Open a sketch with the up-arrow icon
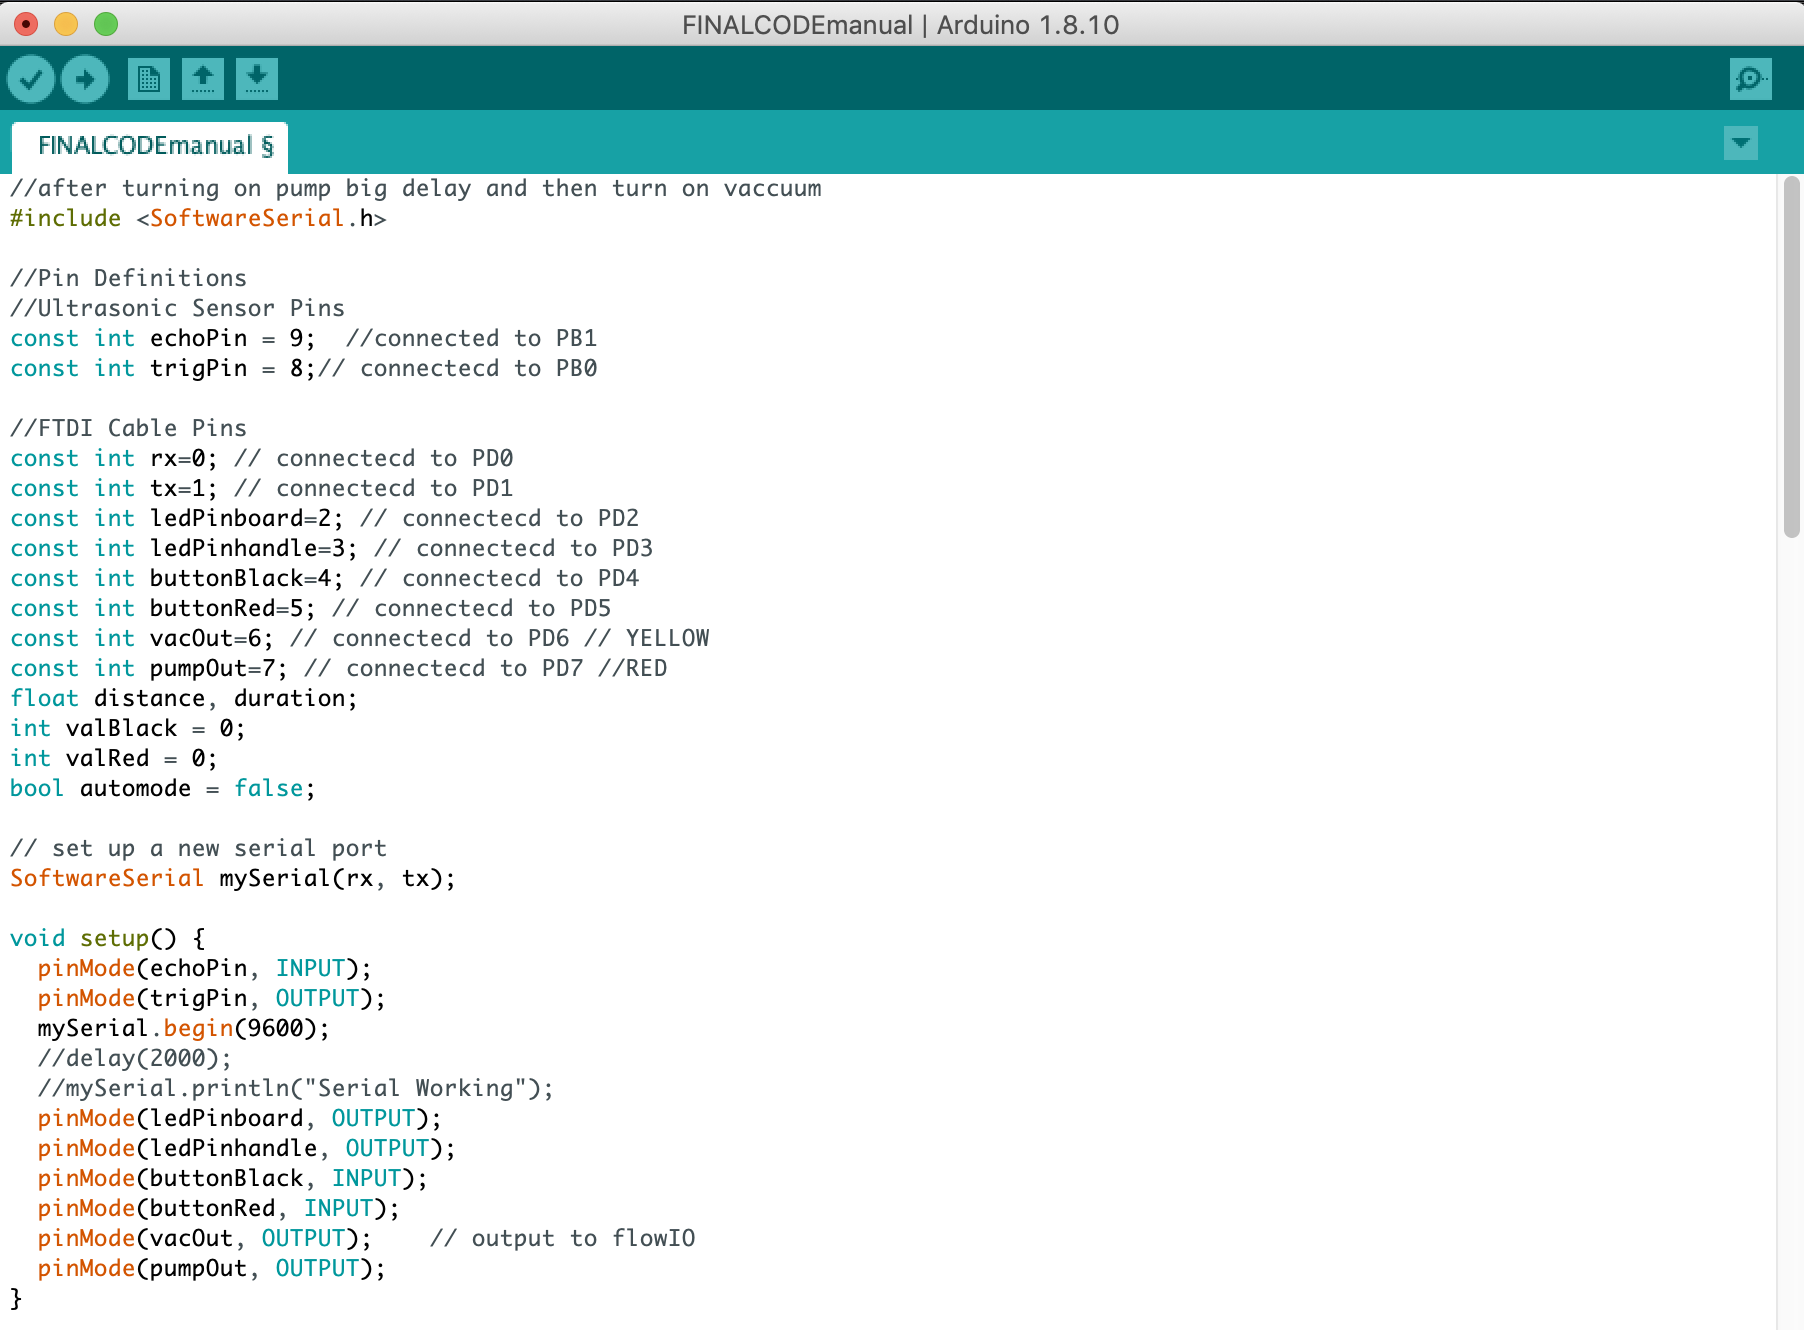 pos(202,79)
